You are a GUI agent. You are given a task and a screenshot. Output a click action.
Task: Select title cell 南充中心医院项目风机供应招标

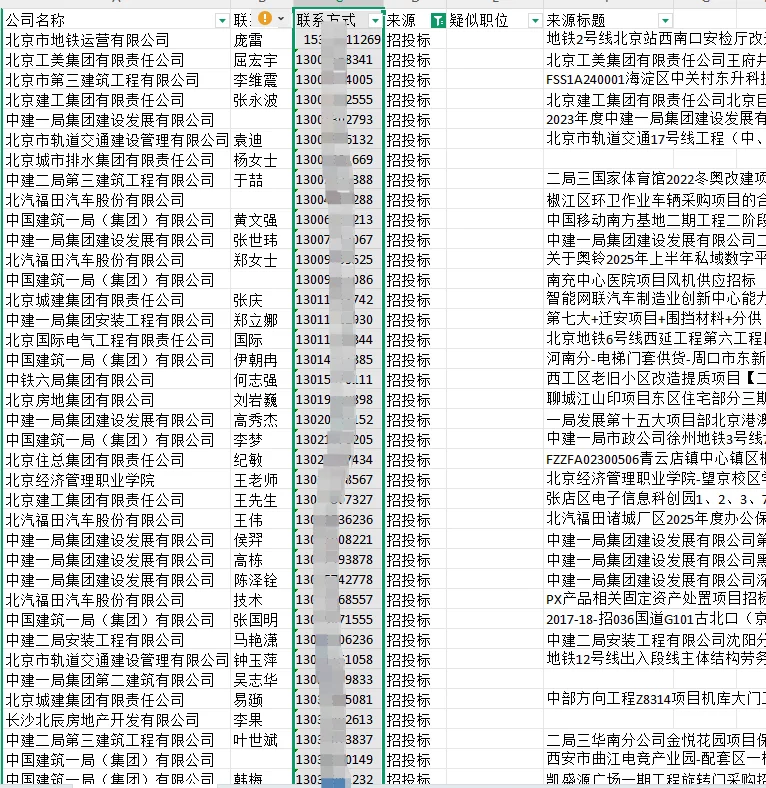coord(655,279)
